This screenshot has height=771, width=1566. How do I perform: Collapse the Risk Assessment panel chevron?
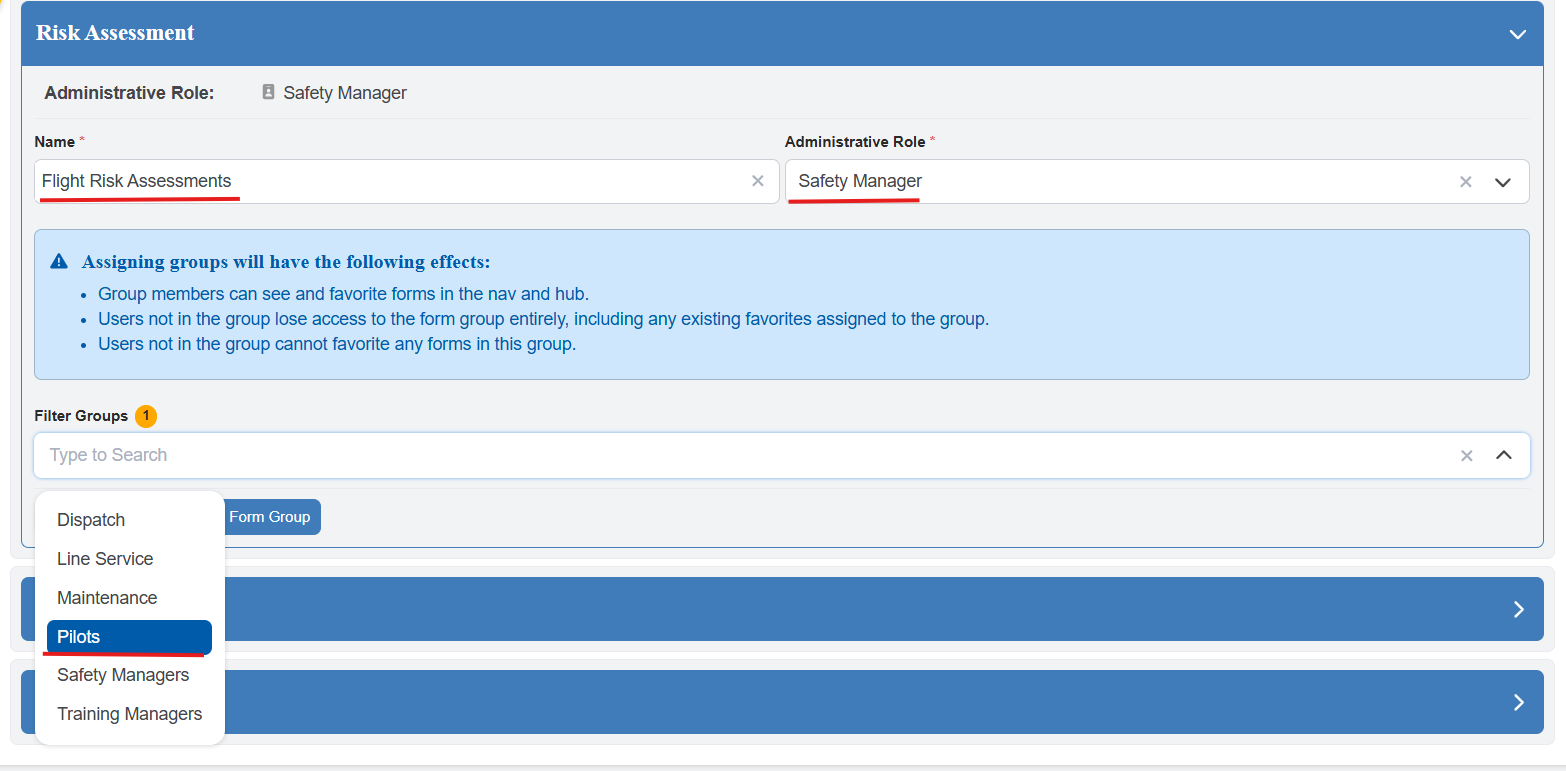pos(1517,34)
